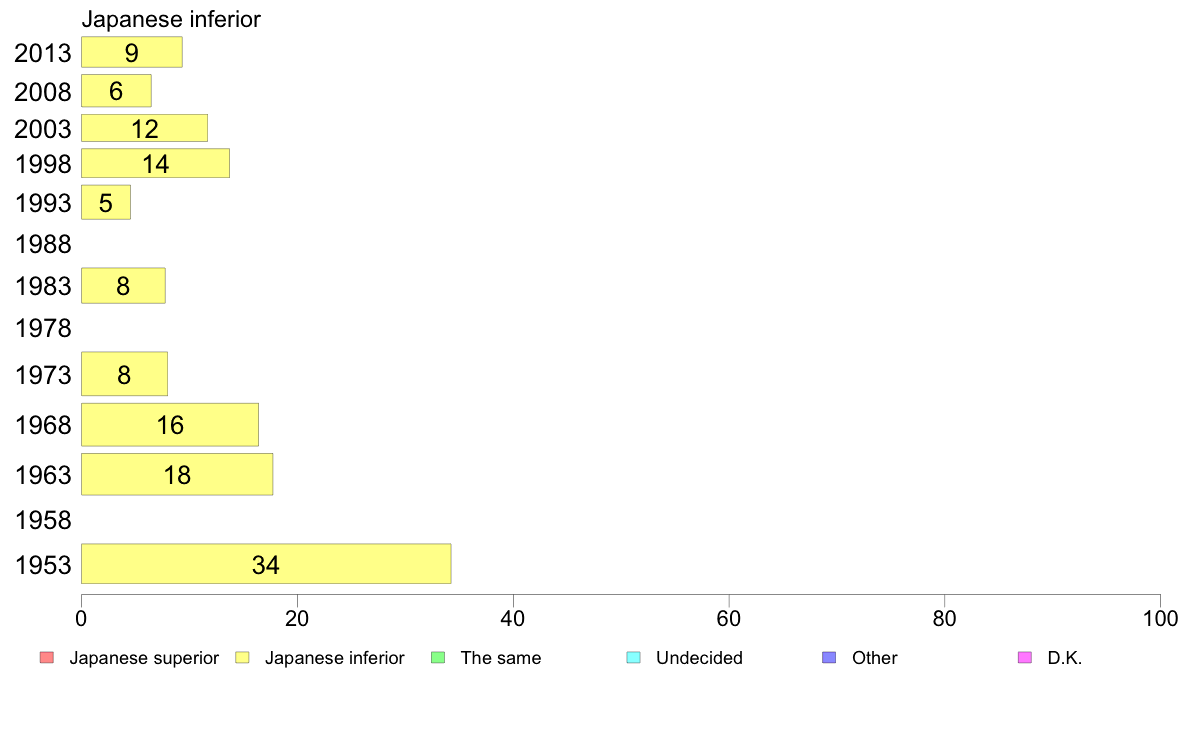The image size is (1188, 736).
Task: Click the Japanese superior legend text
Action: (x=144, y=658)
